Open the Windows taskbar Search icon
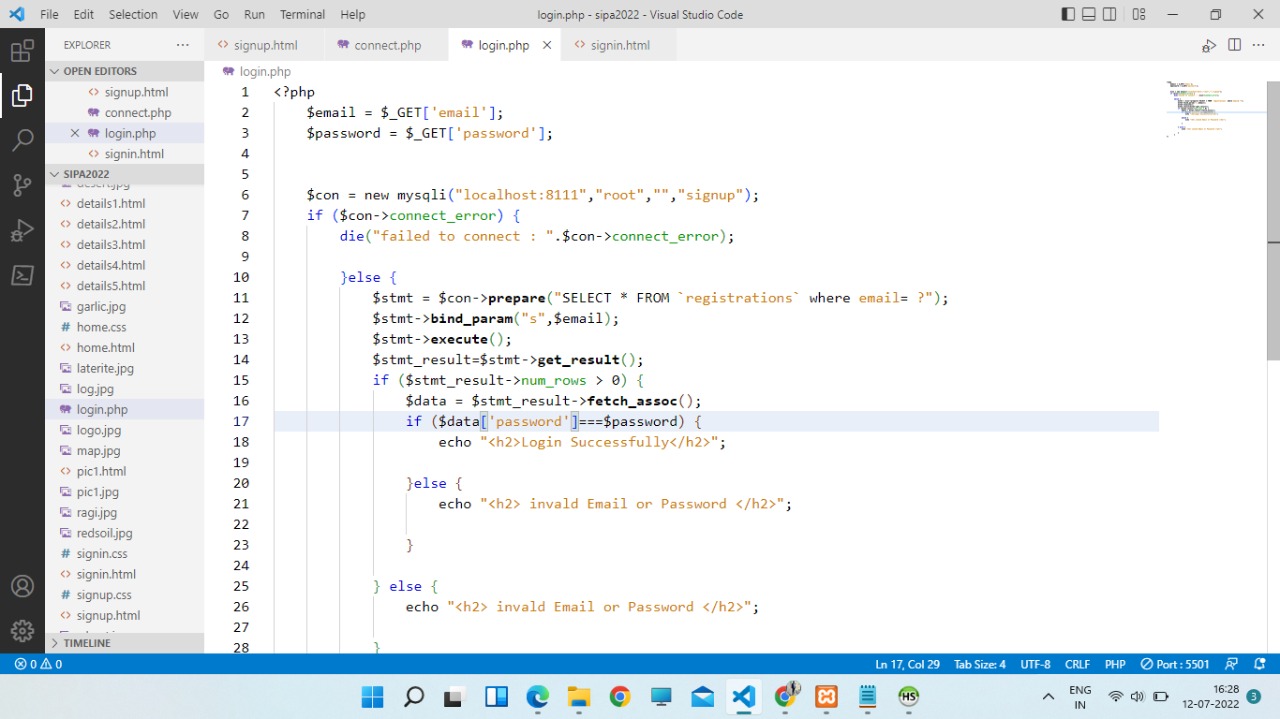Screen dimensions: 1280x719 (x=414, y=697)
